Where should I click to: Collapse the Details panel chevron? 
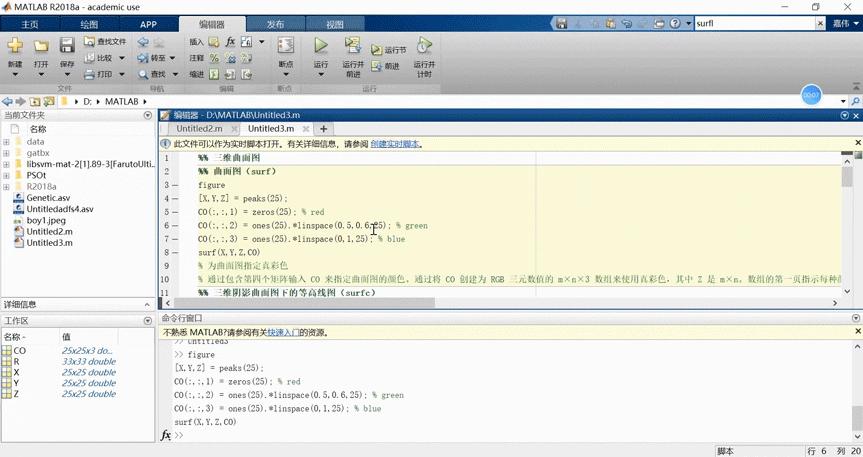pyautogui.click(x=147, y=304)
